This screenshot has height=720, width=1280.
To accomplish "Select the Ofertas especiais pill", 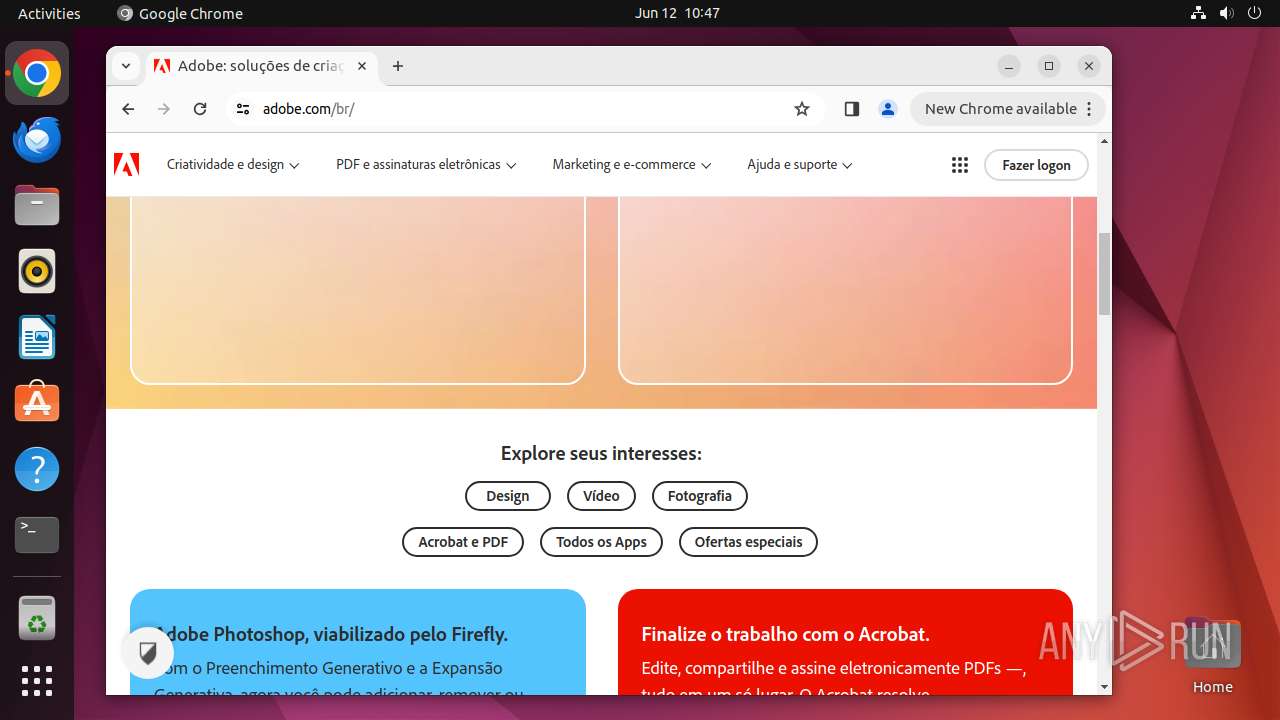I will [x=748, y=542].
